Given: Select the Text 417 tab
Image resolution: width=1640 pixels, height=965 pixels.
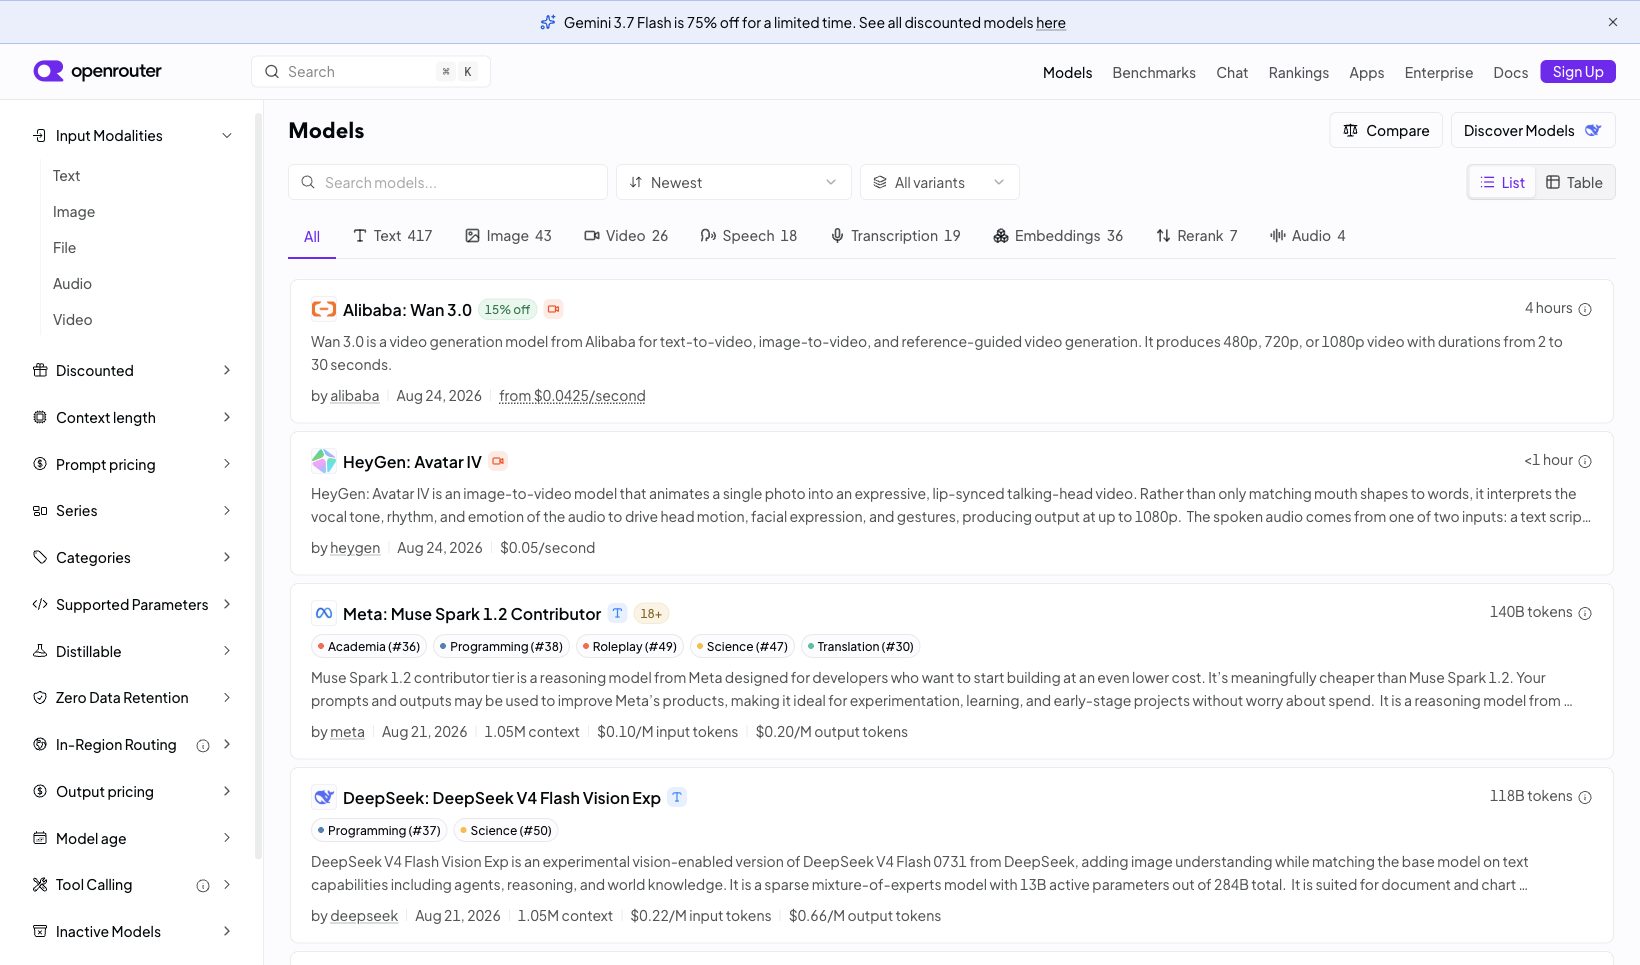Looking at the screenshot, I should click(393, 236).
